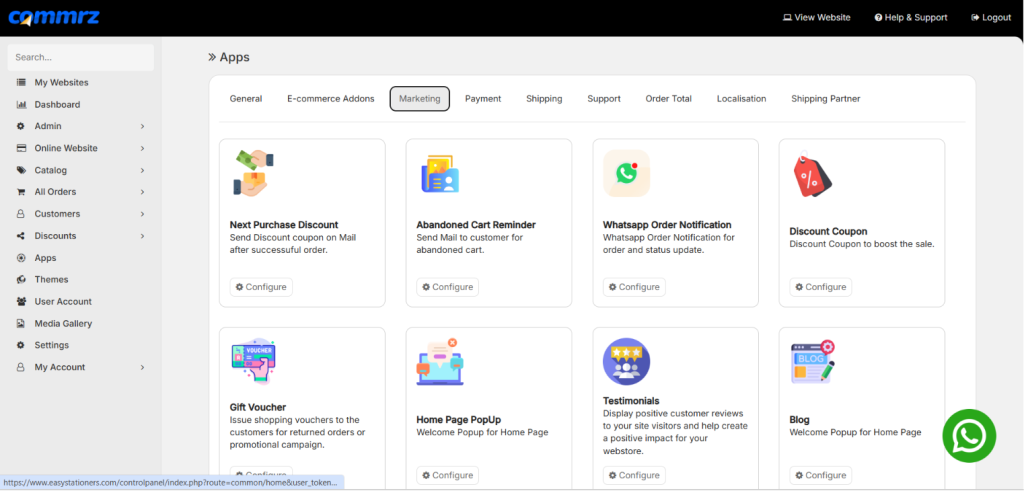Focus the sidebar Search field

pos(81,57)
